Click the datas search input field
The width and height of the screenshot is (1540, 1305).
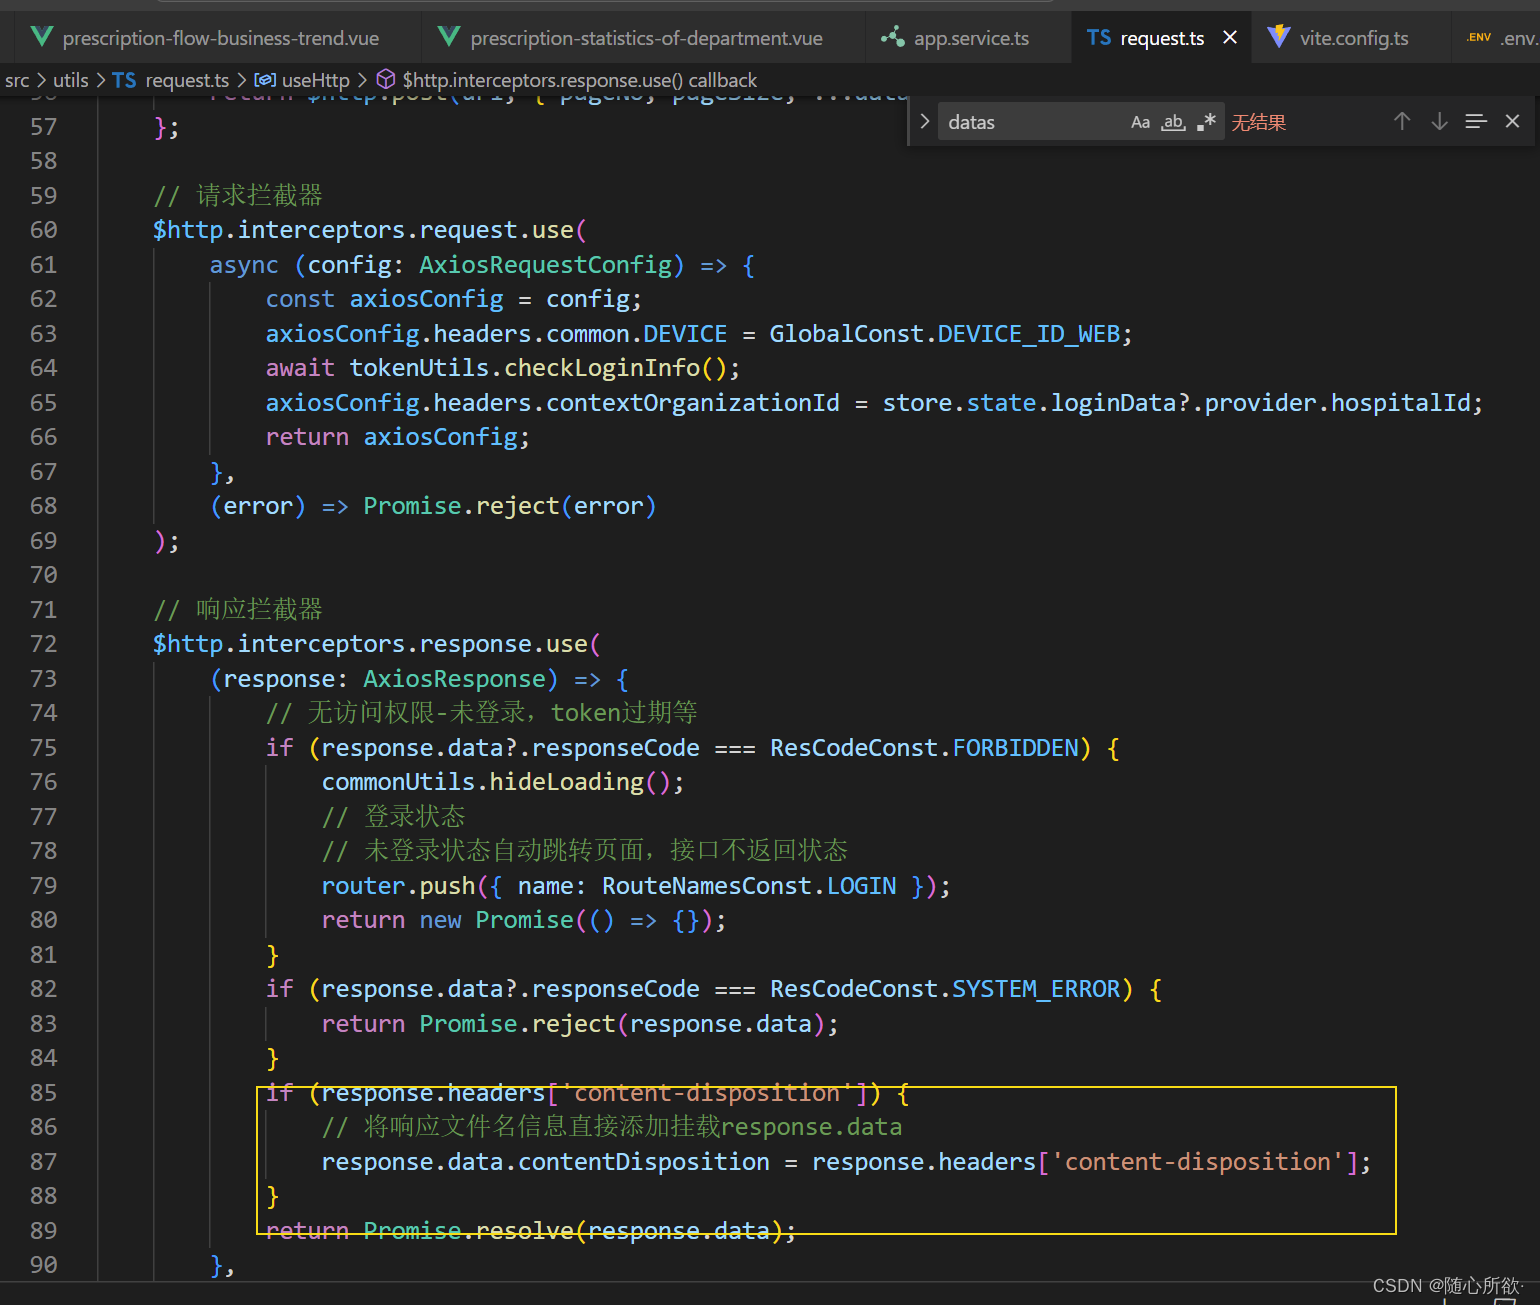1030,122
